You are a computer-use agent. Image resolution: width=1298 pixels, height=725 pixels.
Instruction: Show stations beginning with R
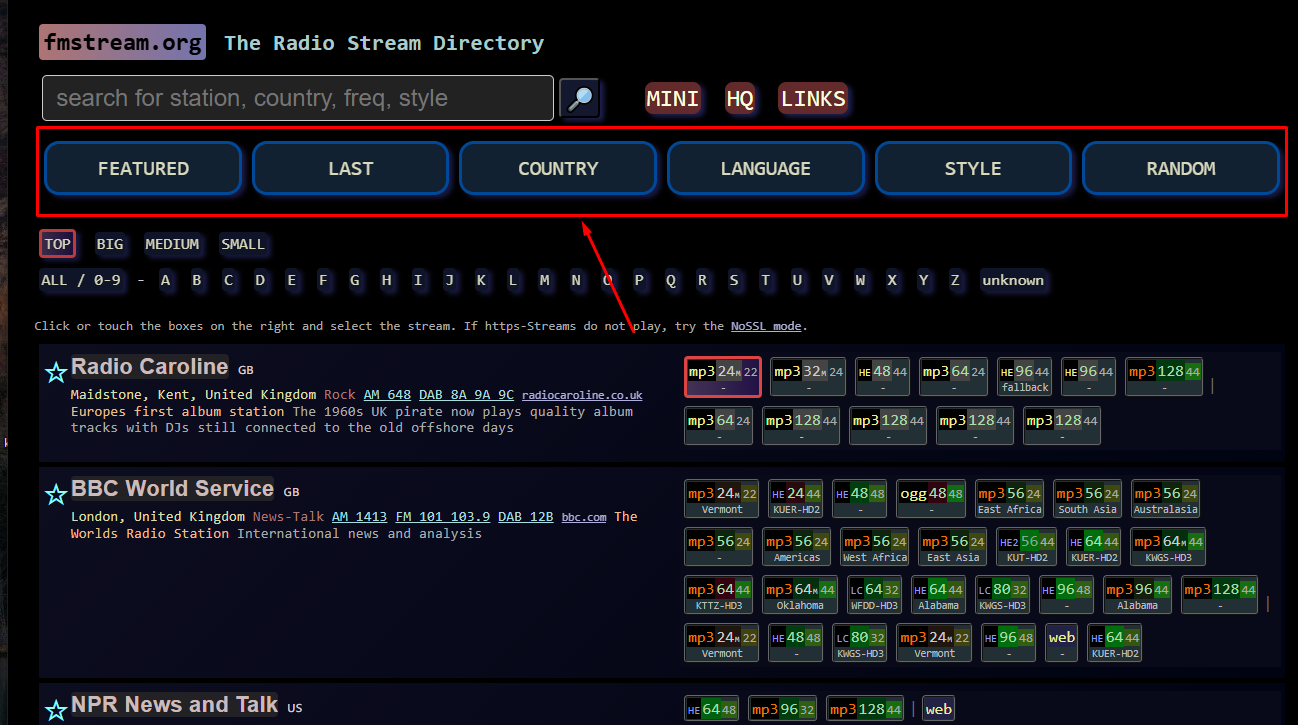[703, 280]
